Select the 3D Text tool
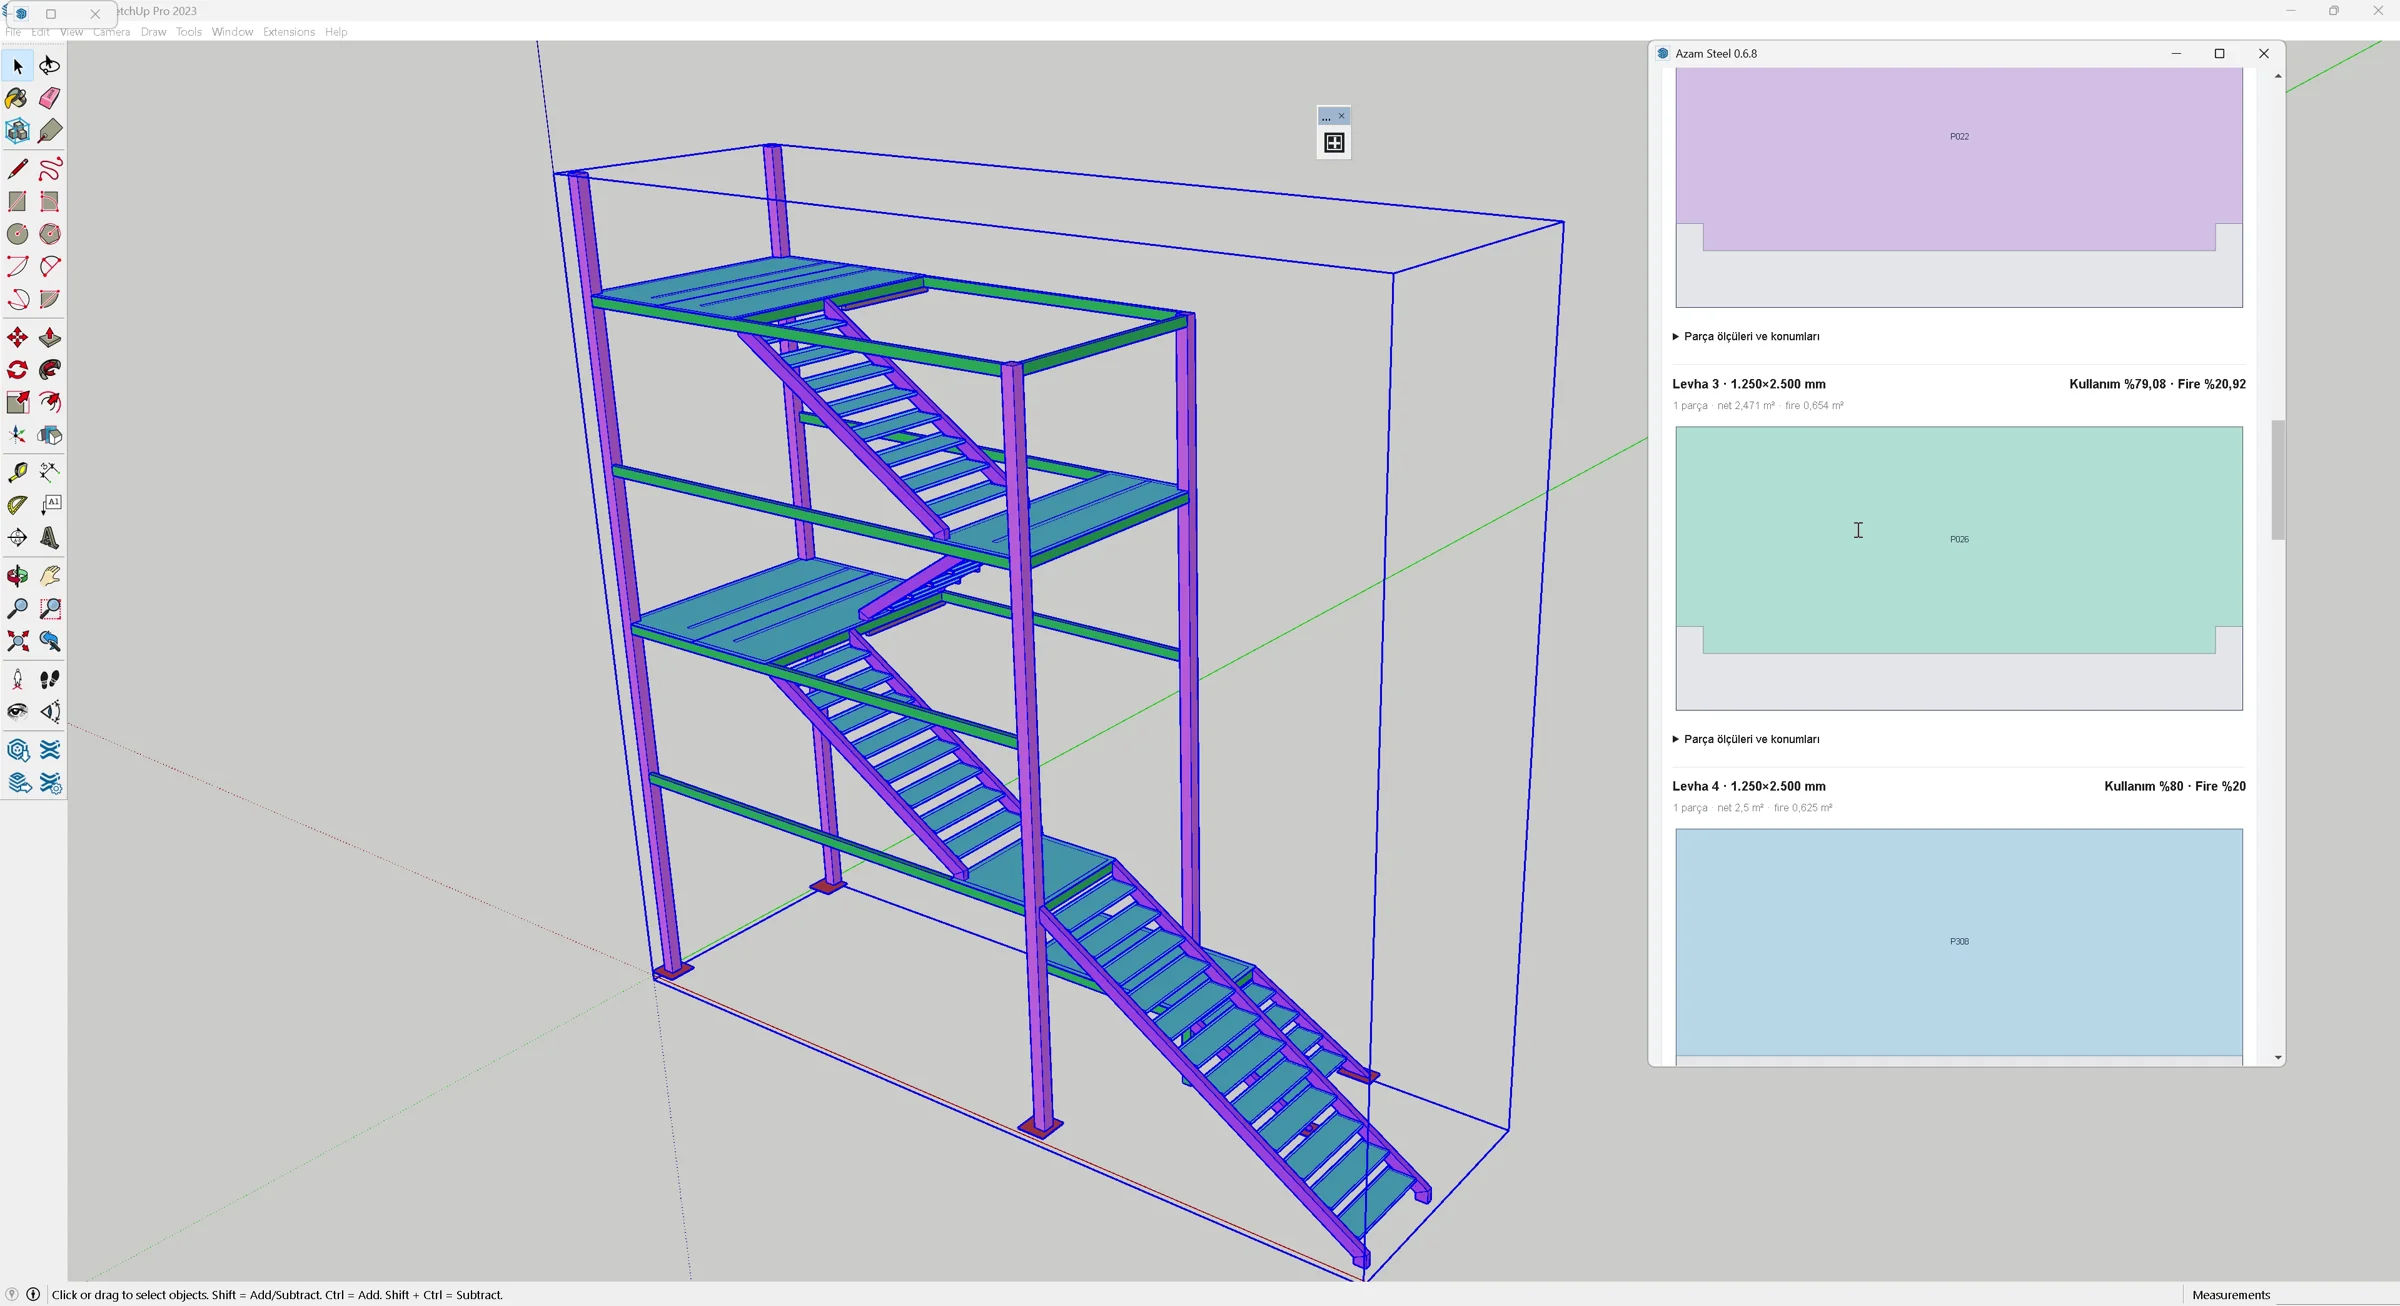2400x1306 pixels. (x=50, y=538)
